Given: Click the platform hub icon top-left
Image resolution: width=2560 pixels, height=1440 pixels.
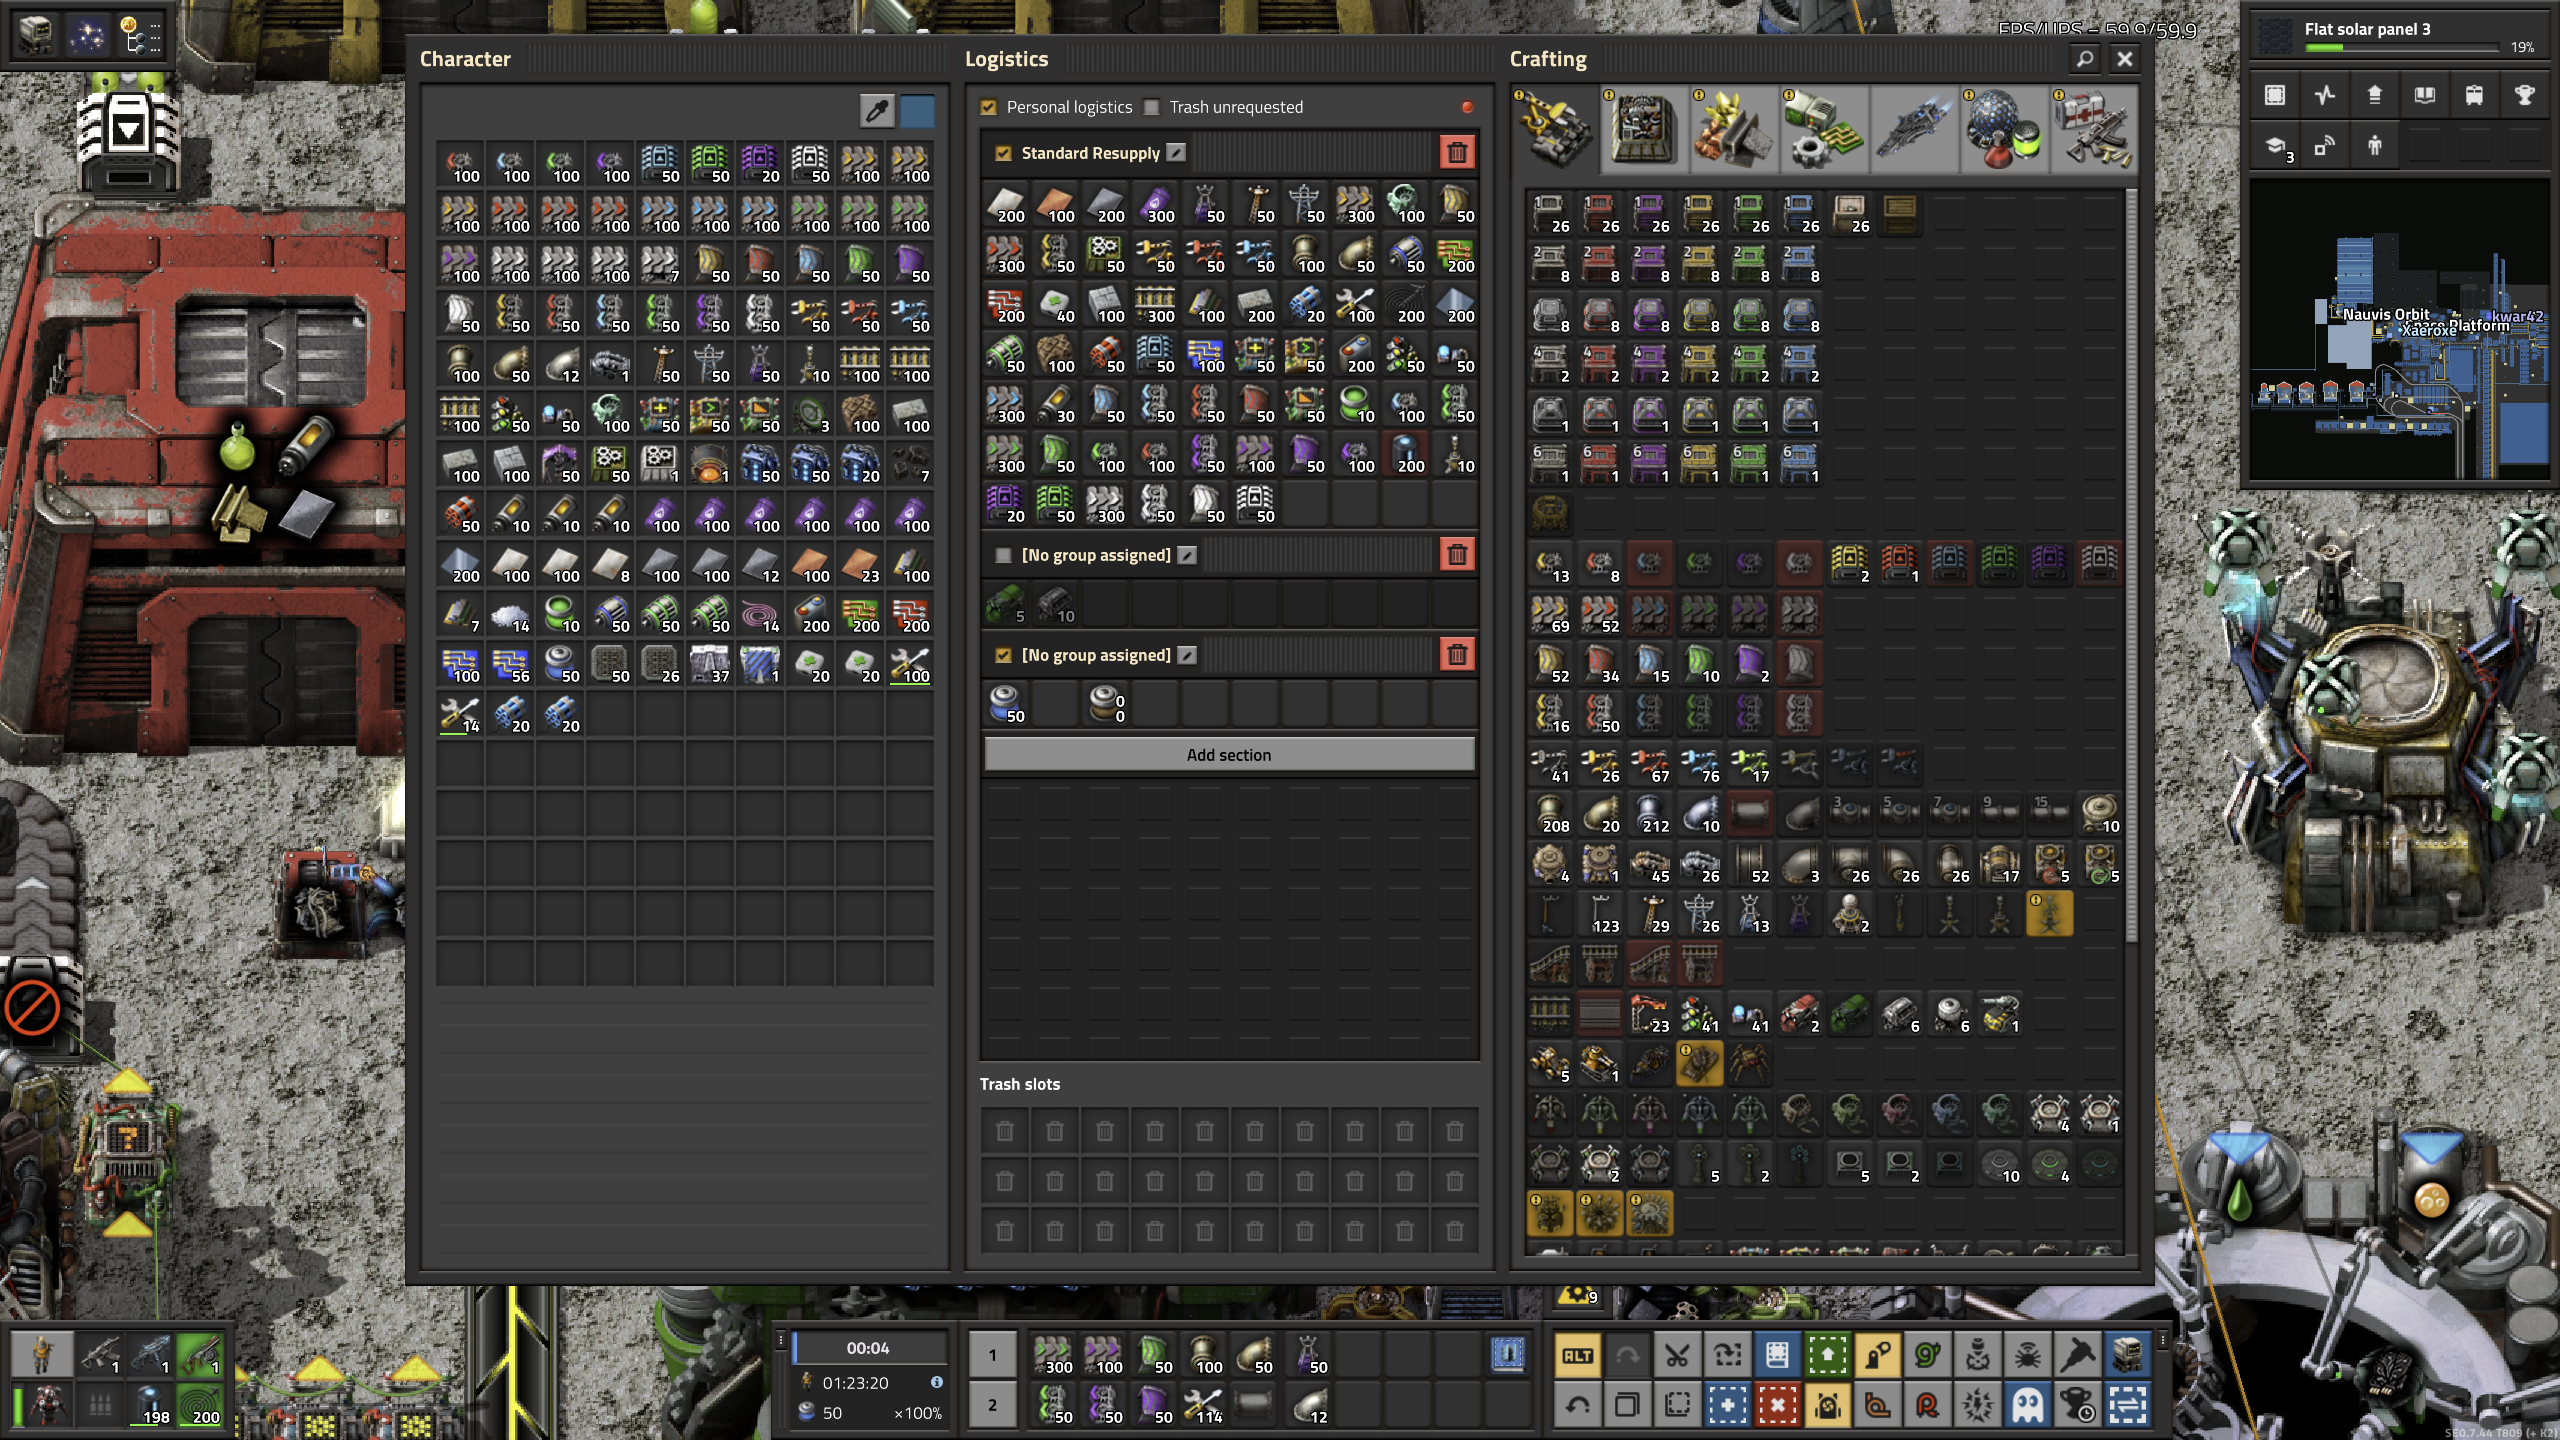Looking at the screenshot, I should [37, 37].
